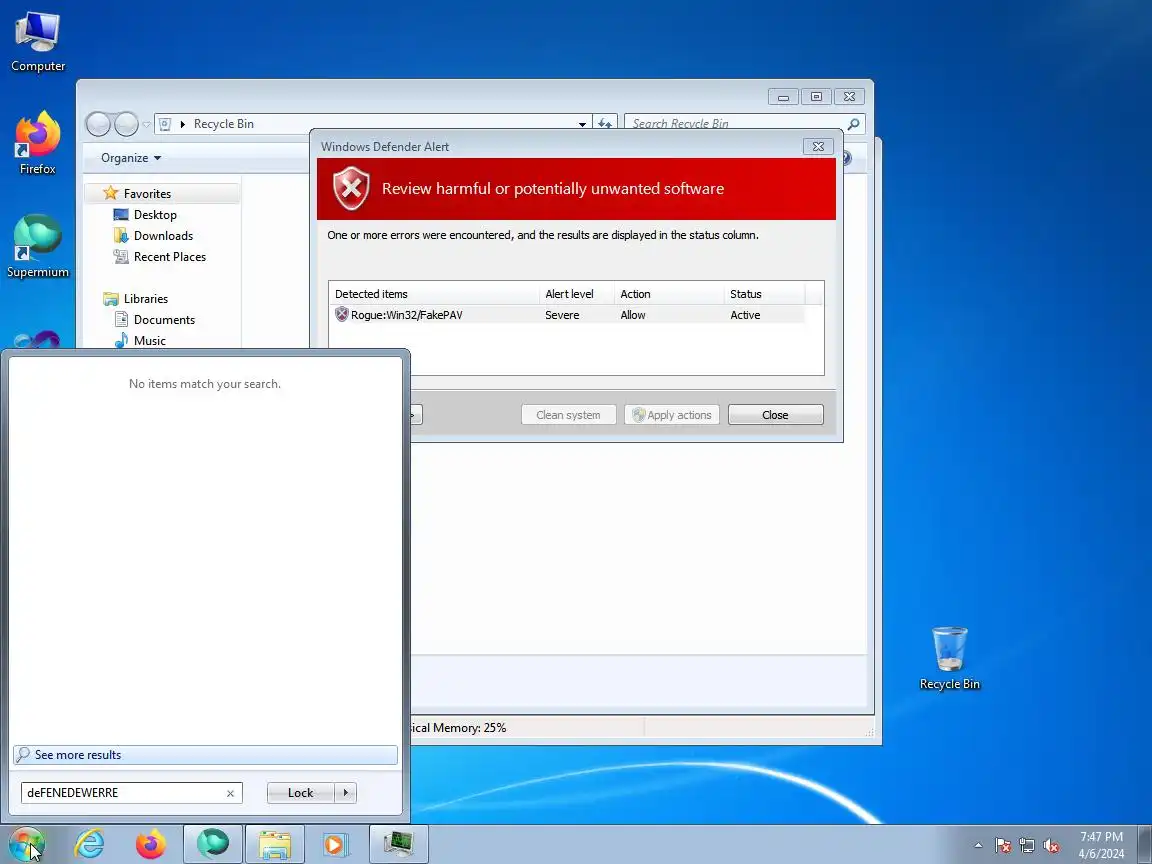Select the Rogue:Win32/FakePAV row text
The width and height of the screenshot is (1152, 864).
point(406,314)
